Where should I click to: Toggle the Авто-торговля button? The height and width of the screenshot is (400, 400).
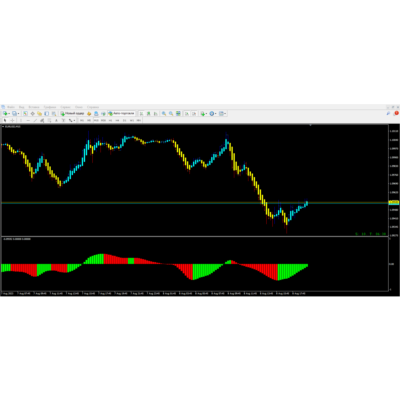(122, 114)
